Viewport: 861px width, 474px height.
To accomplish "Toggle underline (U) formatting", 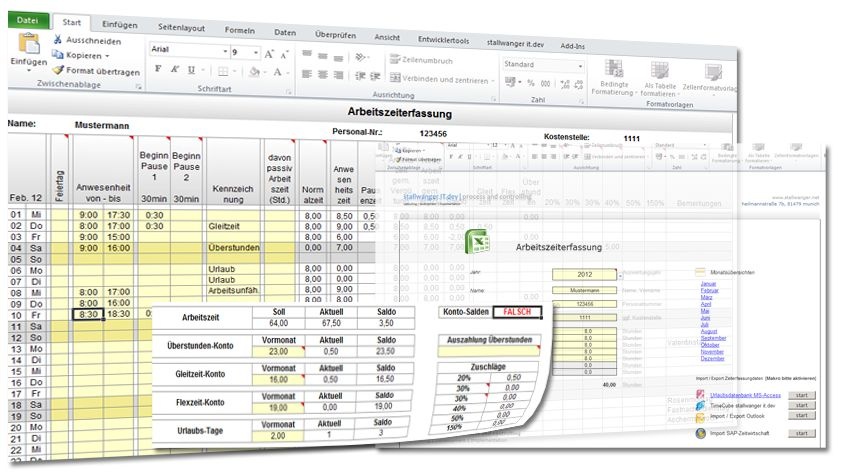I will (x=191, y=70).
